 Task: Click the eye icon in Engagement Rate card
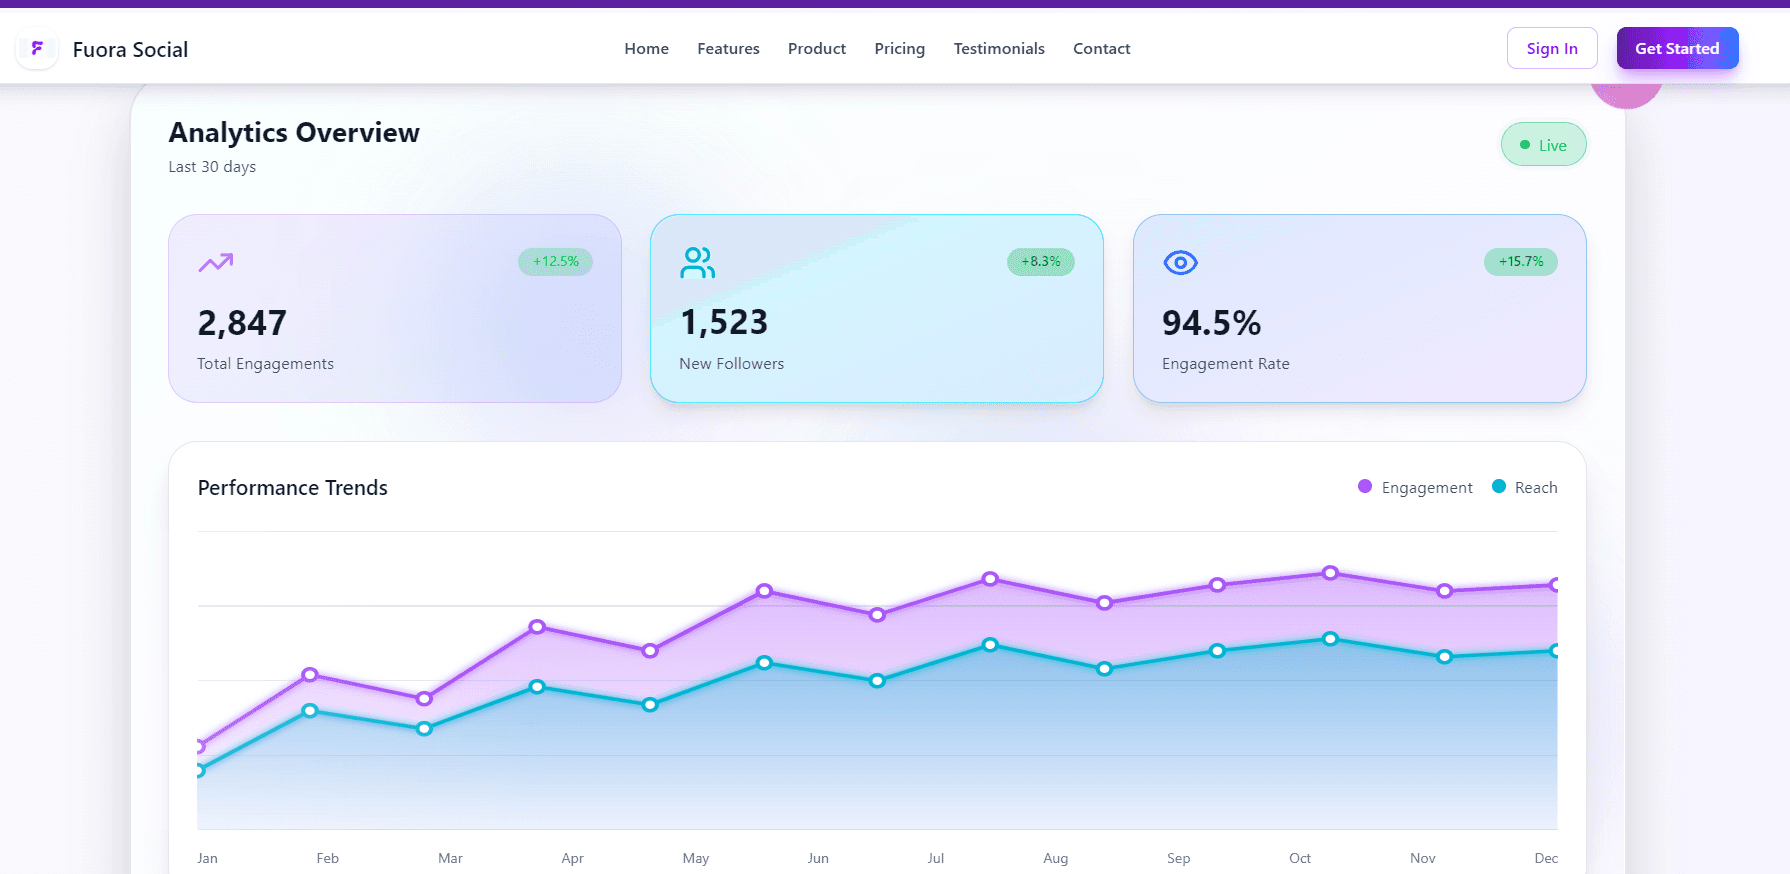click(1180, 263)
